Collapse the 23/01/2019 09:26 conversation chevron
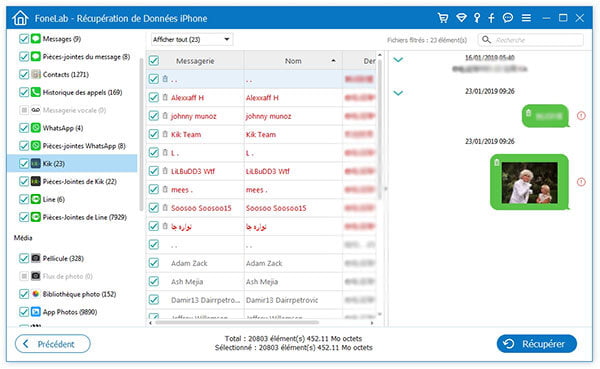 [x=398, y=93]
